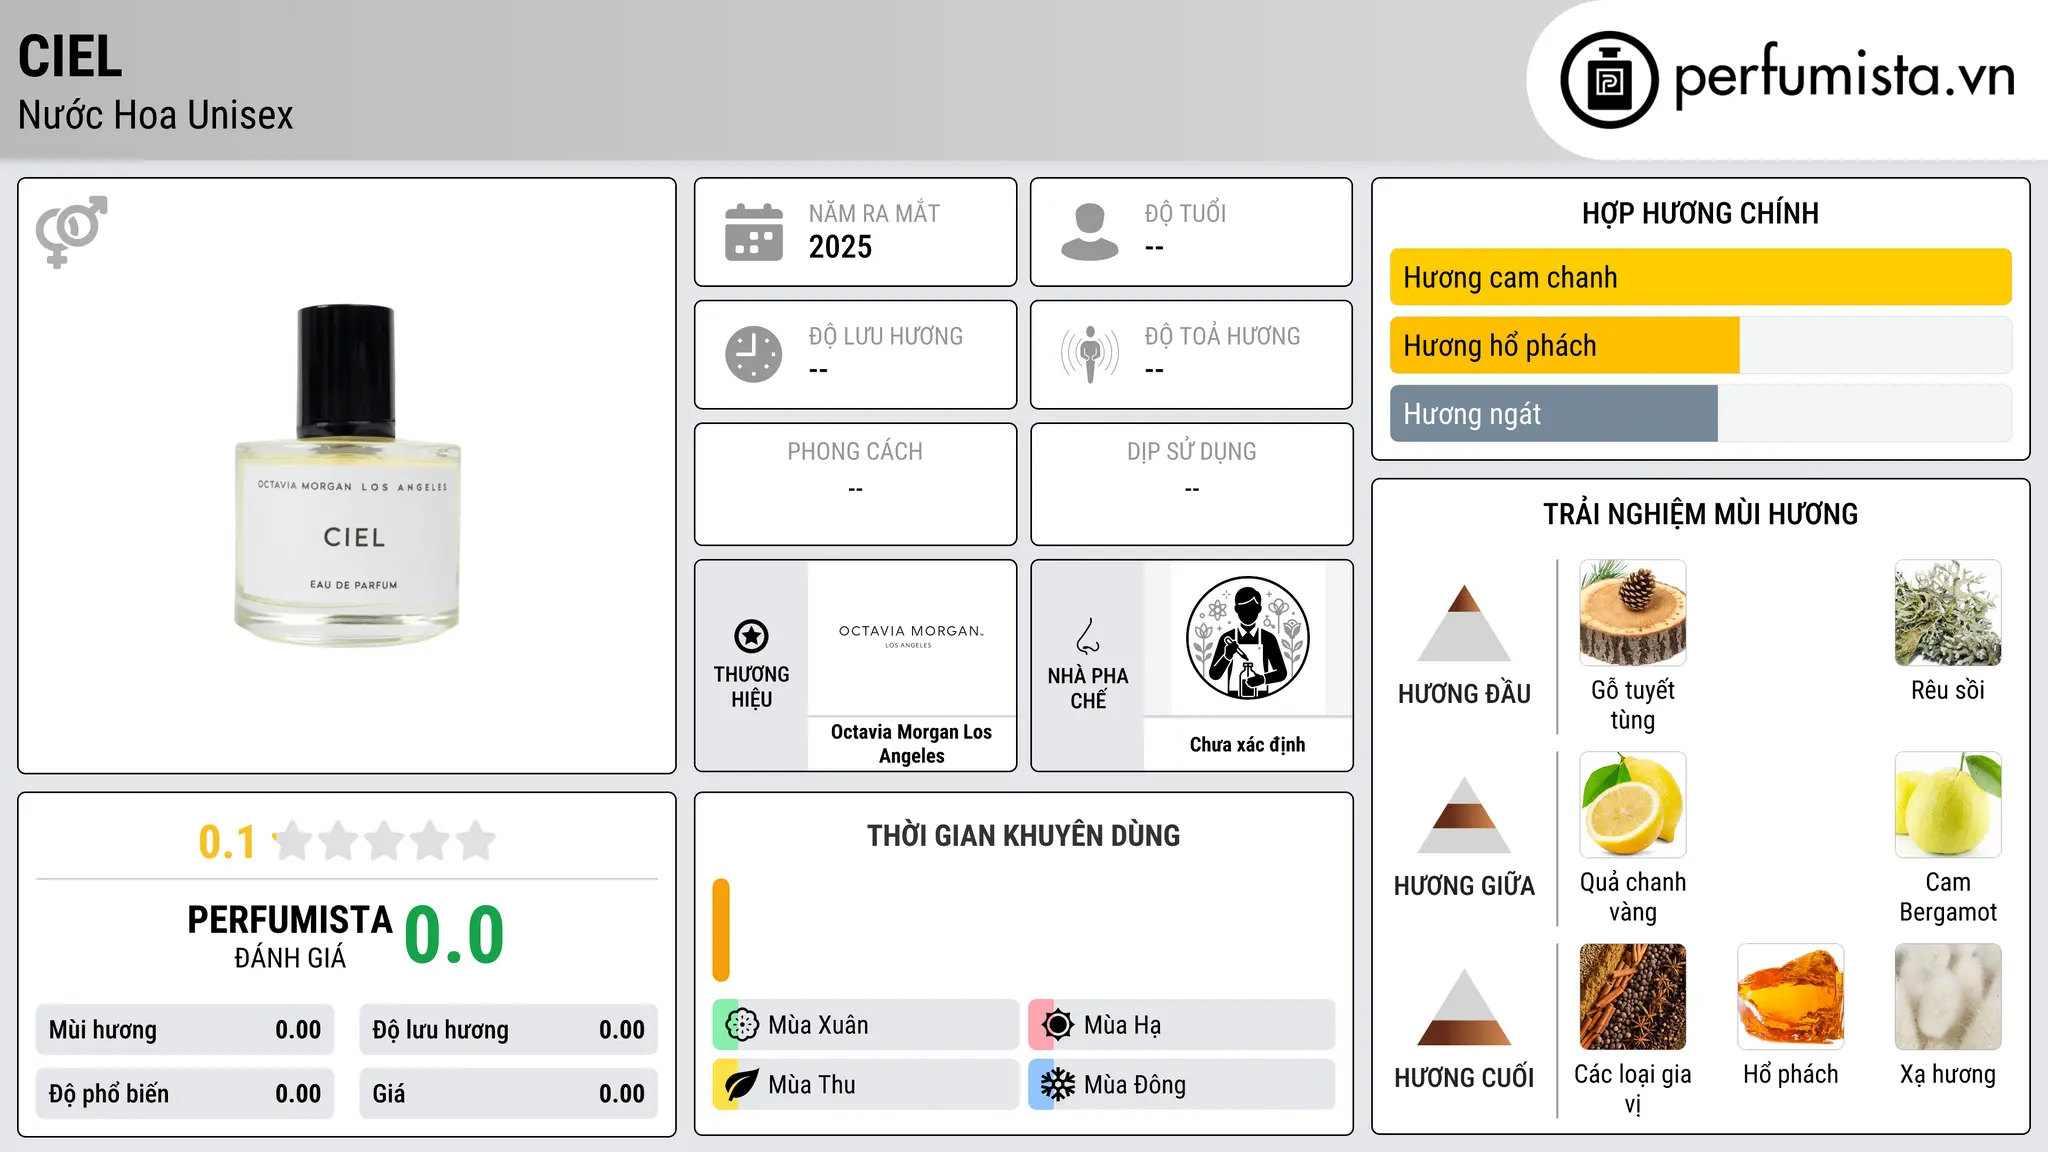The image size is (2048, 1152).
Task: Click the Octavia Morgan brand logo image
Action: (x=911, y=638)
